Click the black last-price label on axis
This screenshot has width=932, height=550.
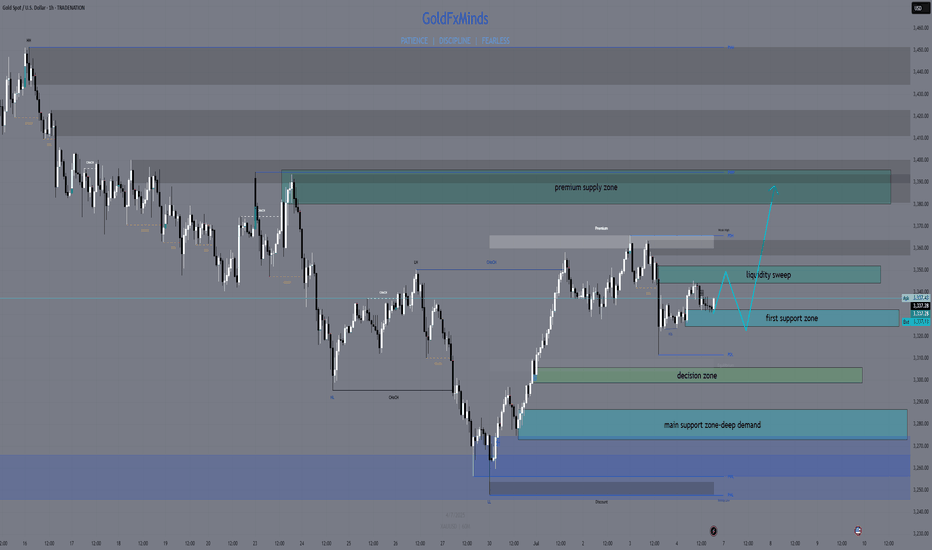point(920,306)
